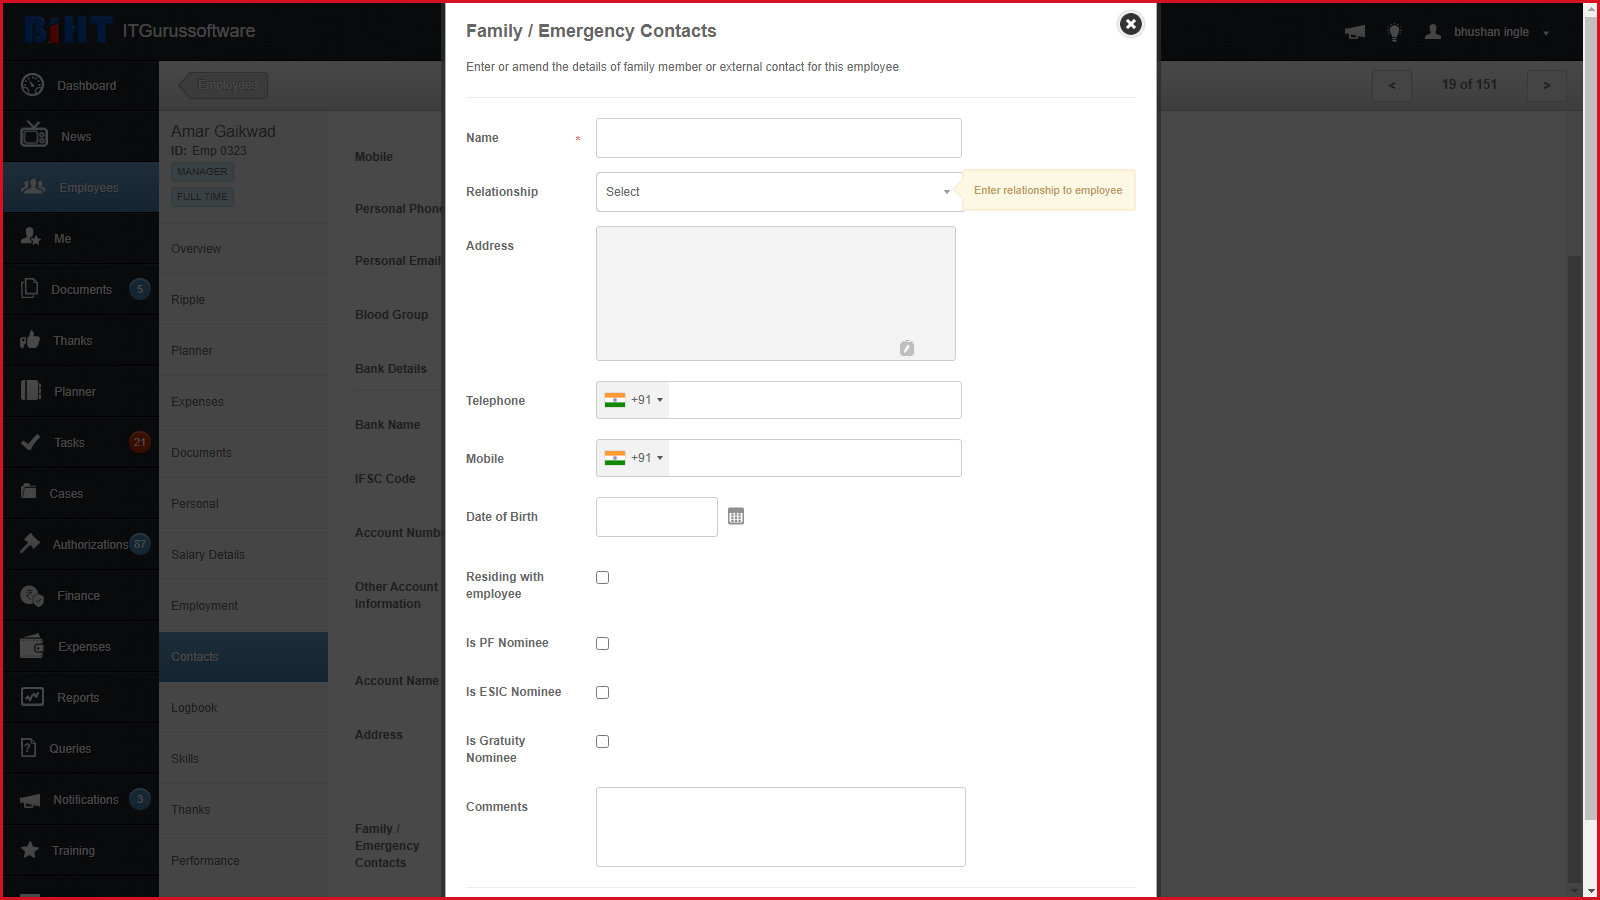This screenshot has height=900, width=1600.
Task: Click the Notifications count badge showing 3
Action: point(140,799)
